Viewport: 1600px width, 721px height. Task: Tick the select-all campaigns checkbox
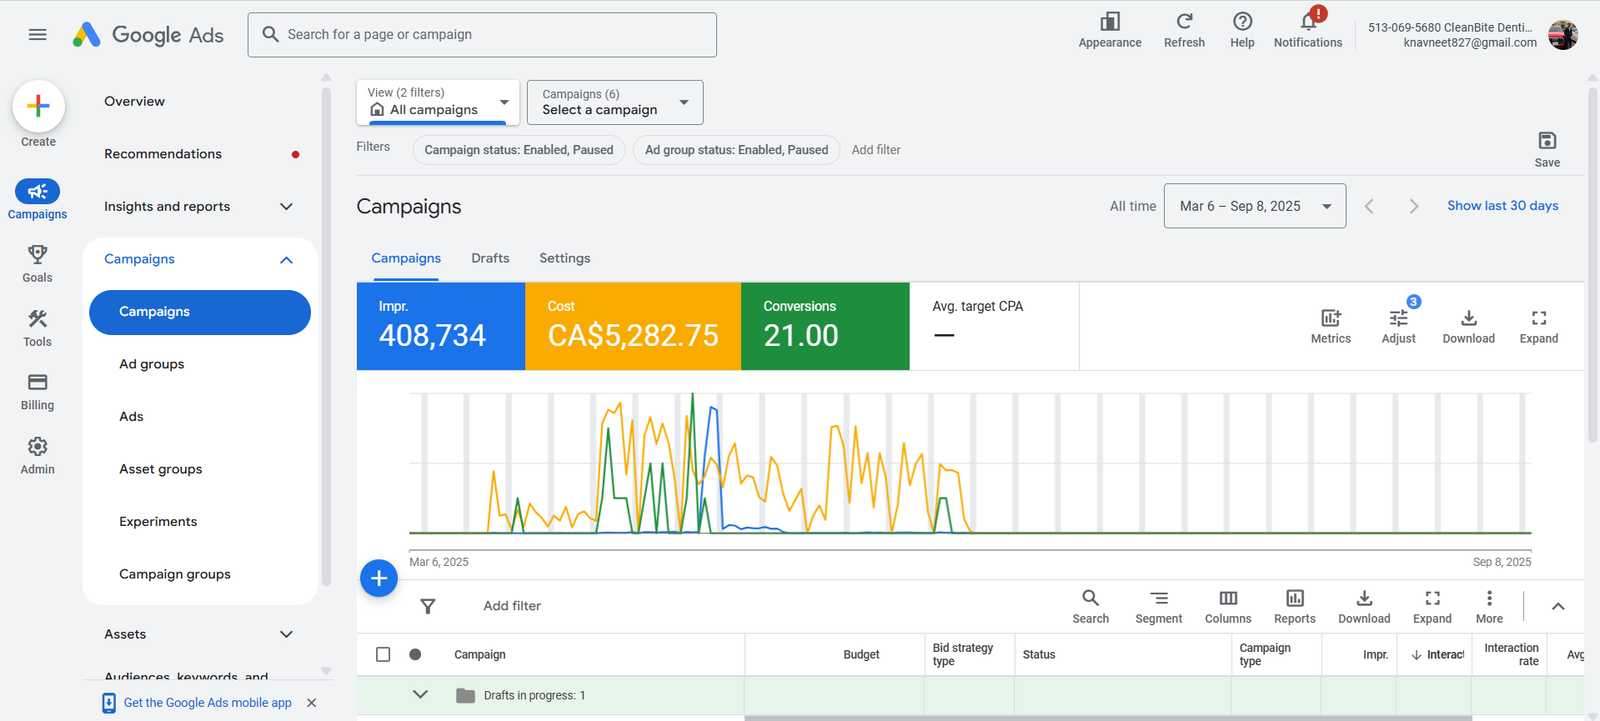point(383,655)
